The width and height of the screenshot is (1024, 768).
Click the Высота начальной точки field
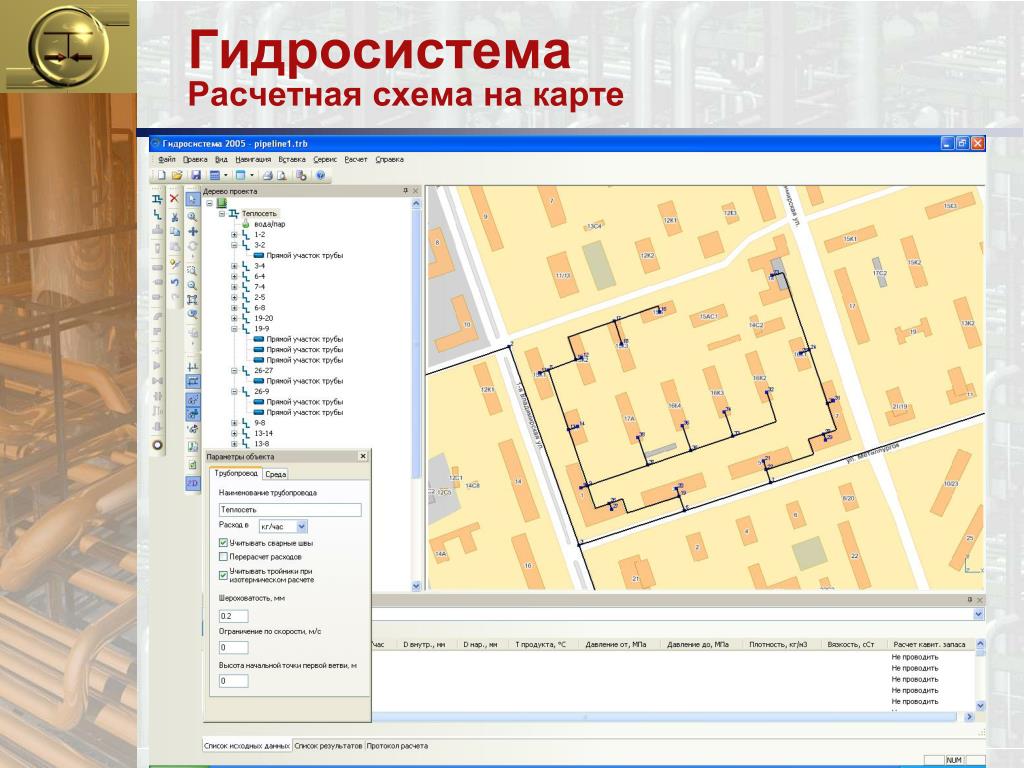(x=233, y=681)
